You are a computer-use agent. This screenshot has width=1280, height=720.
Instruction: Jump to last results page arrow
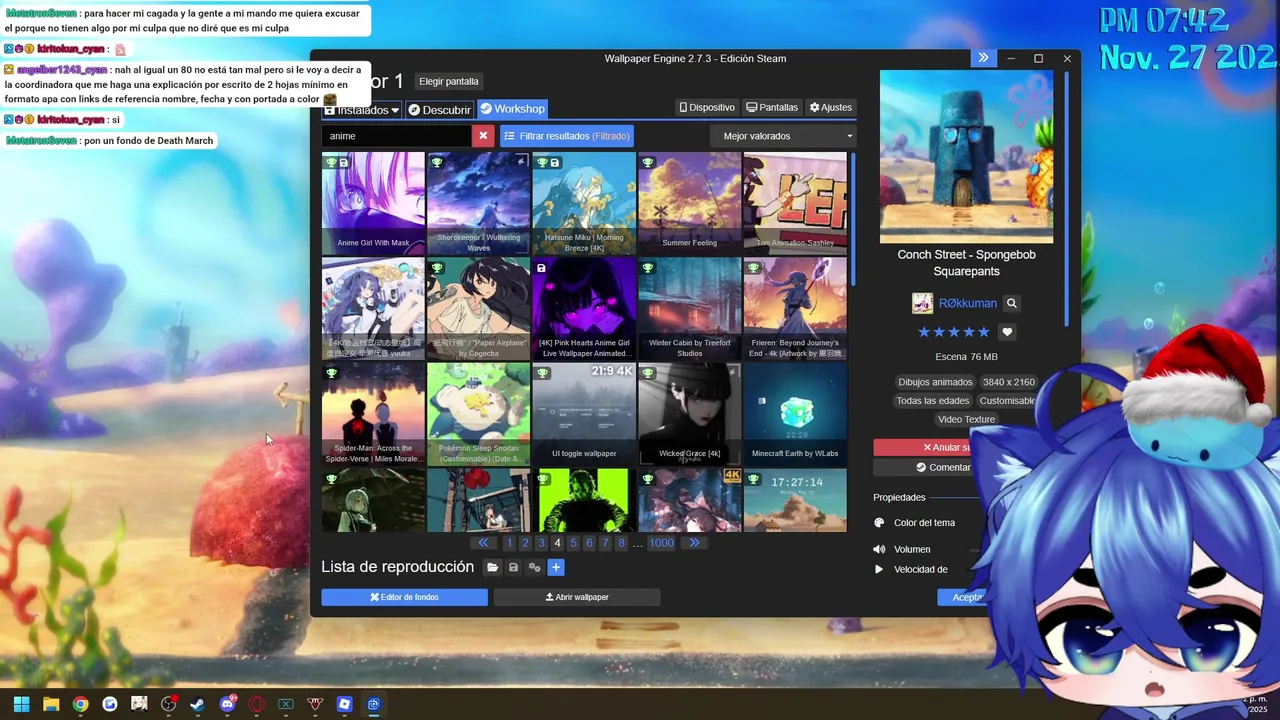(693, 543)
